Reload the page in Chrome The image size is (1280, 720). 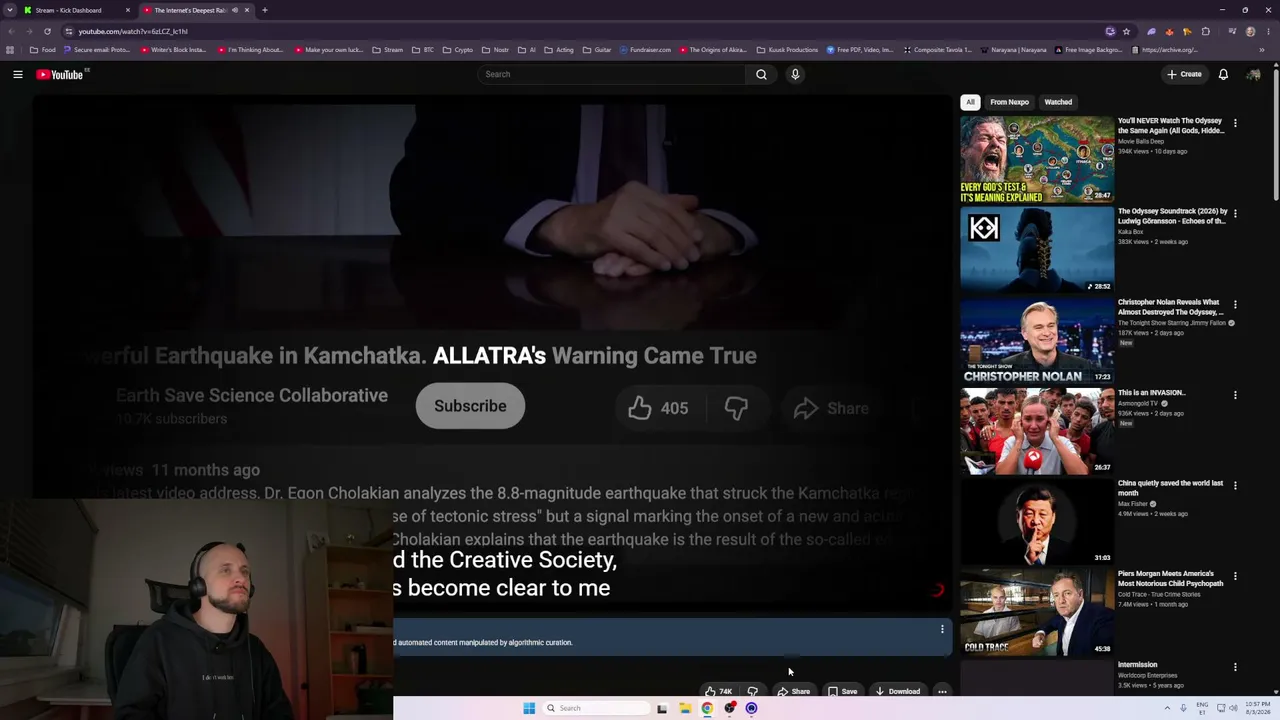pyautogui.click(x=47, y=31)
